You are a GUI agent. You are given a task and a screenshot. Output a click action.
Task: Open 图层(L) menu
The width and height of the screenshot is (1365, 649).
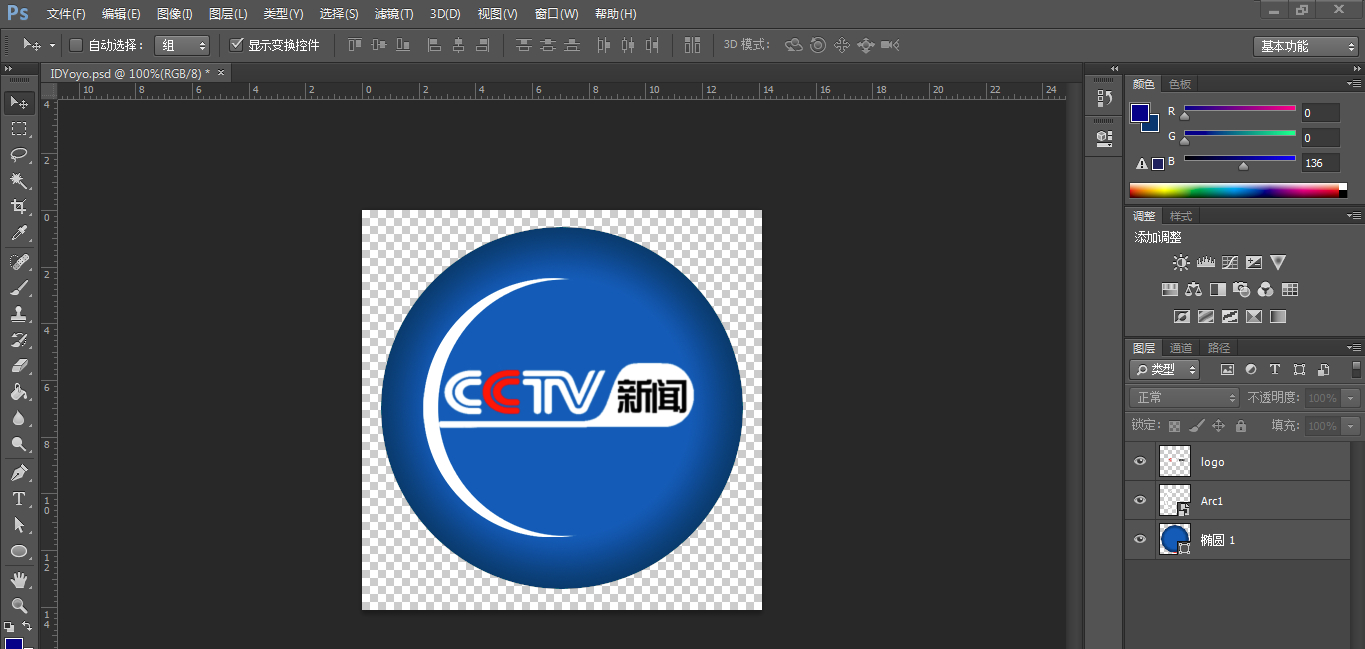click(228, 14)
